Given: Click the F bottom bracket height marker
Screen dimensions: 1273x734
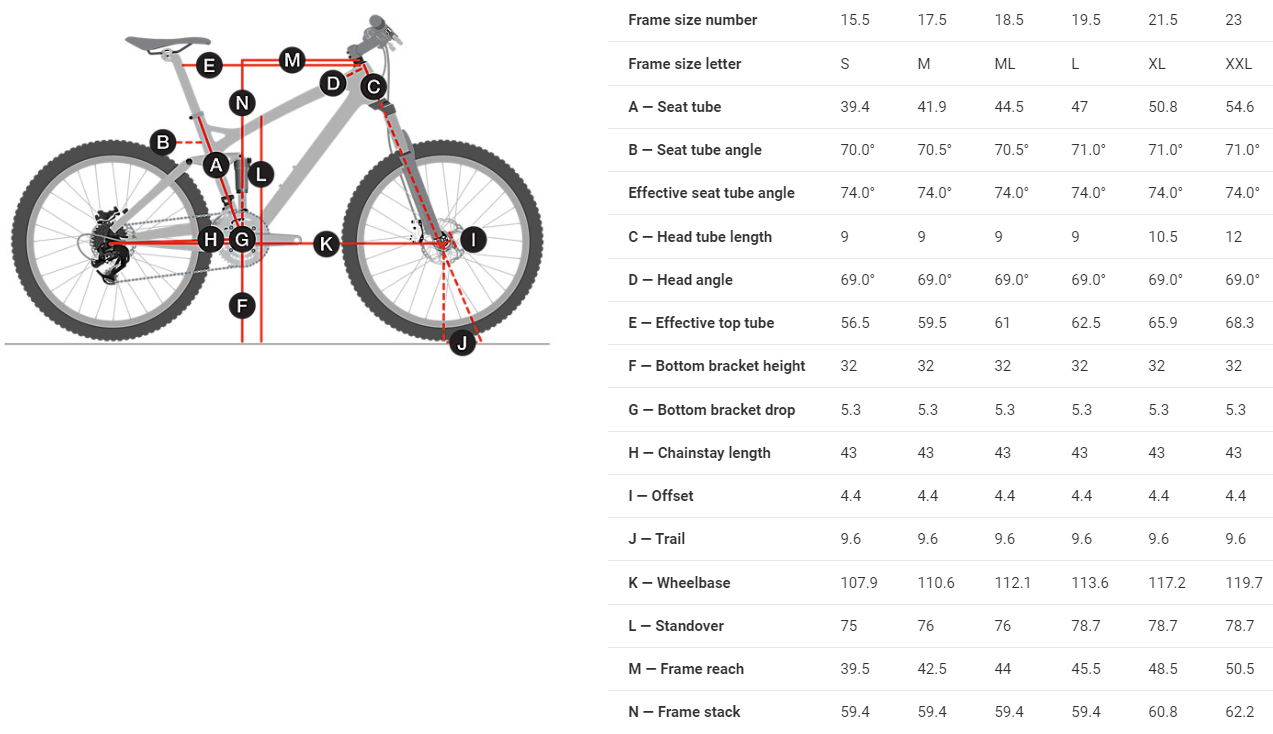Looking at the screenshot, I should (242, 305).
